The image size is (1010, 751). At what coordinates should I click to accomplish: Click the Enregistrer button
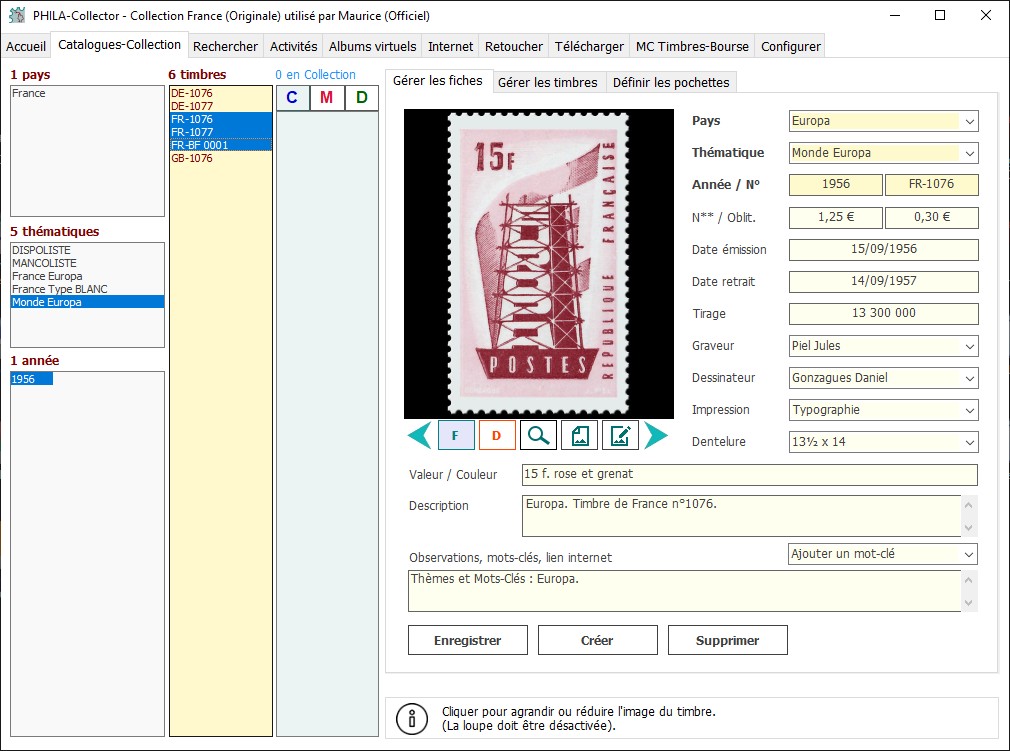468,640
